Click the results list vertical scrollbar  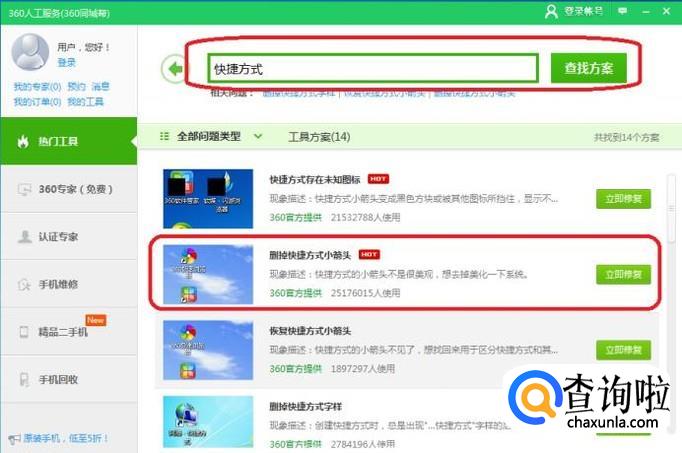tap(672, 208)
